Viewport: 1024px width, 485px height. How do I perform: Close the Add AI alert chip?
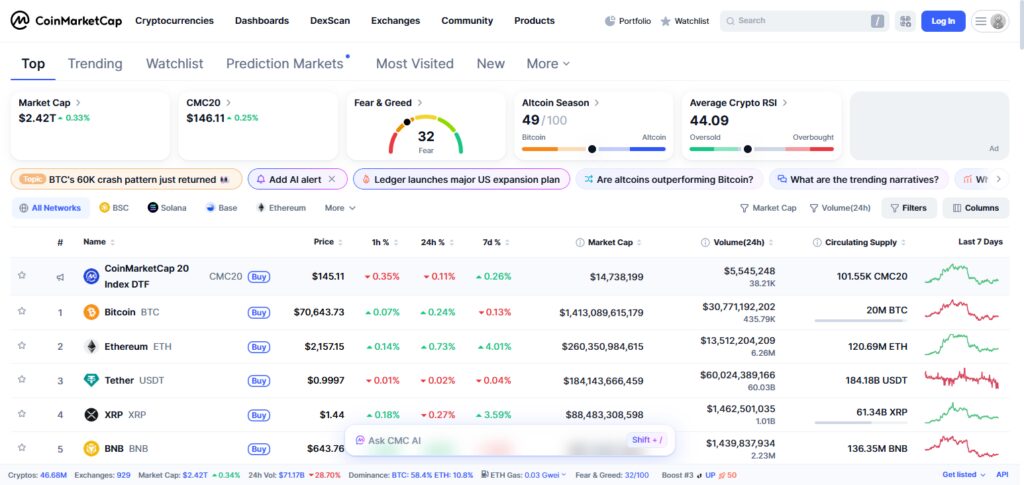pos(332,179)
